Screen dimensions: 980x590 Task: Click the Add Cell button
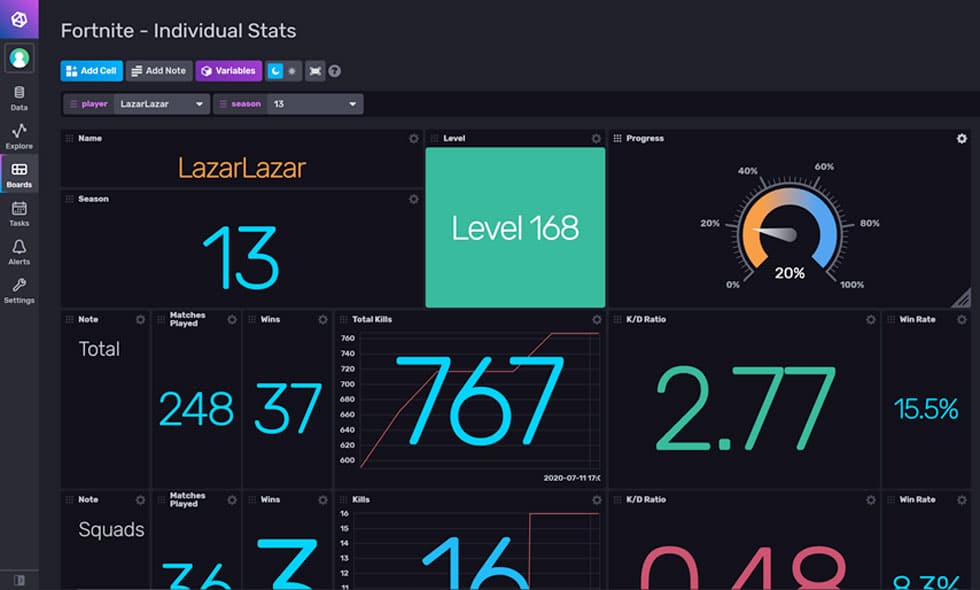coord(90,71)
